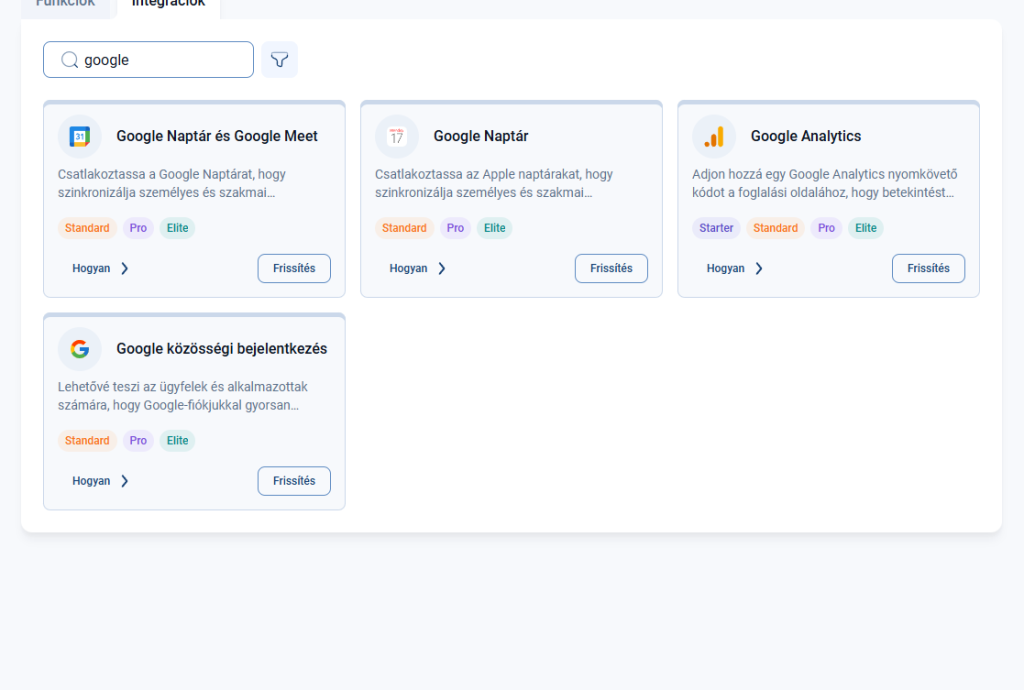Expand Hogyan chevron on Google Analytics card
1024x690 pixels.
(x=759, y=269)
